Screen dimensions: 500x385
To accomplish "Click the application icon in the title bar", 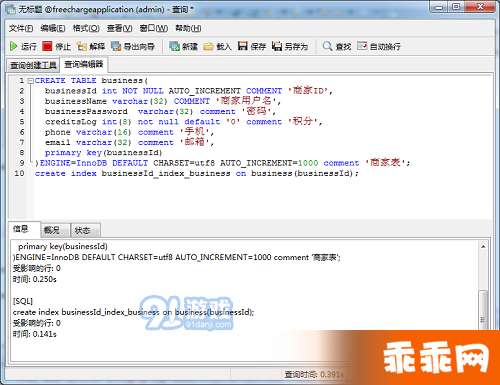I will click(x=11, y=9).
